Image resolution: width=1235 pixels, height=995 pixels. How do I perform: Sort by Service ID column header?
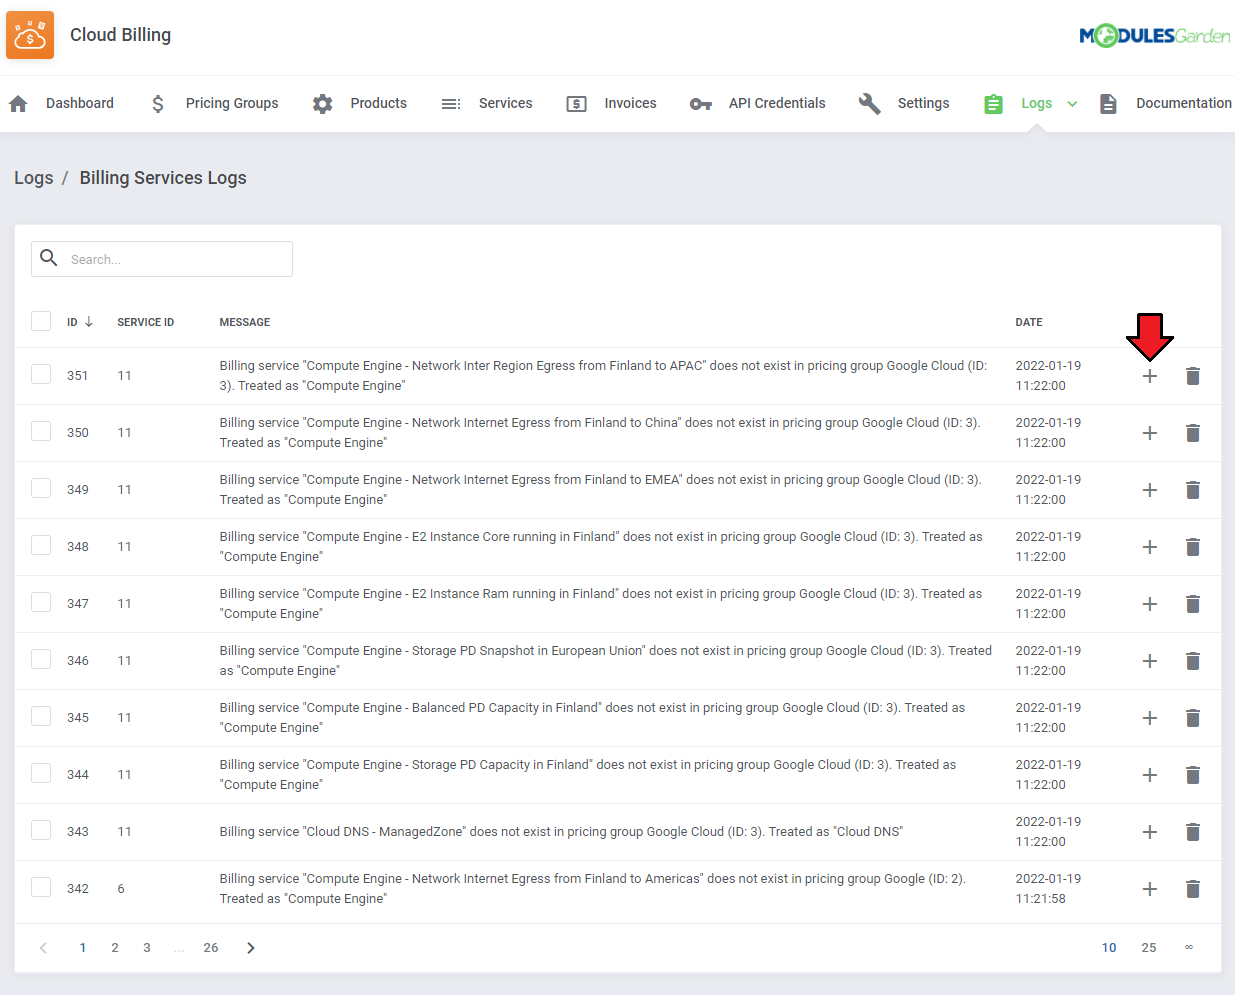click(146, 322)
